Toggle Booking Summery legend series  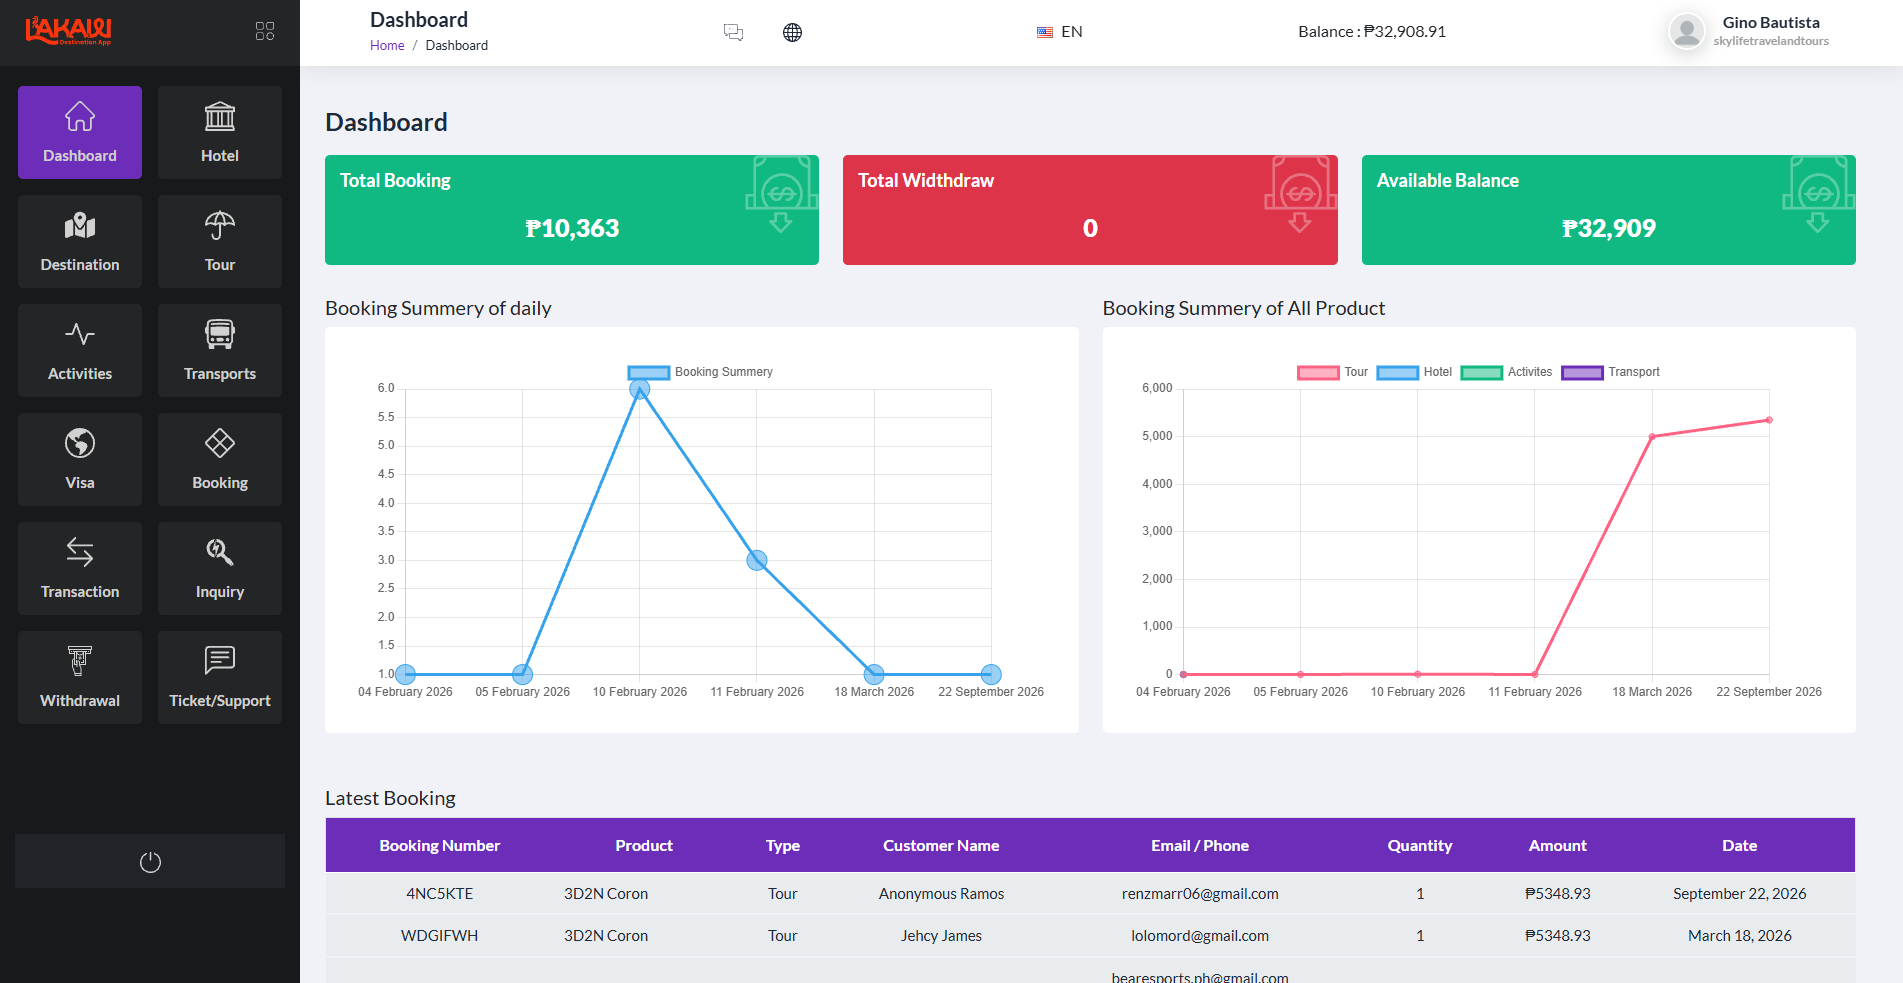700,372
